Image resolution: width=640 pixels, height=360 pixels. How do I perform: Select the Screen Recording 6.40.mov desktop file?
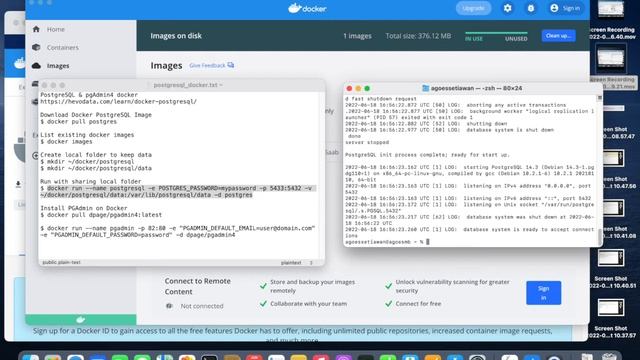click(611, 20)
